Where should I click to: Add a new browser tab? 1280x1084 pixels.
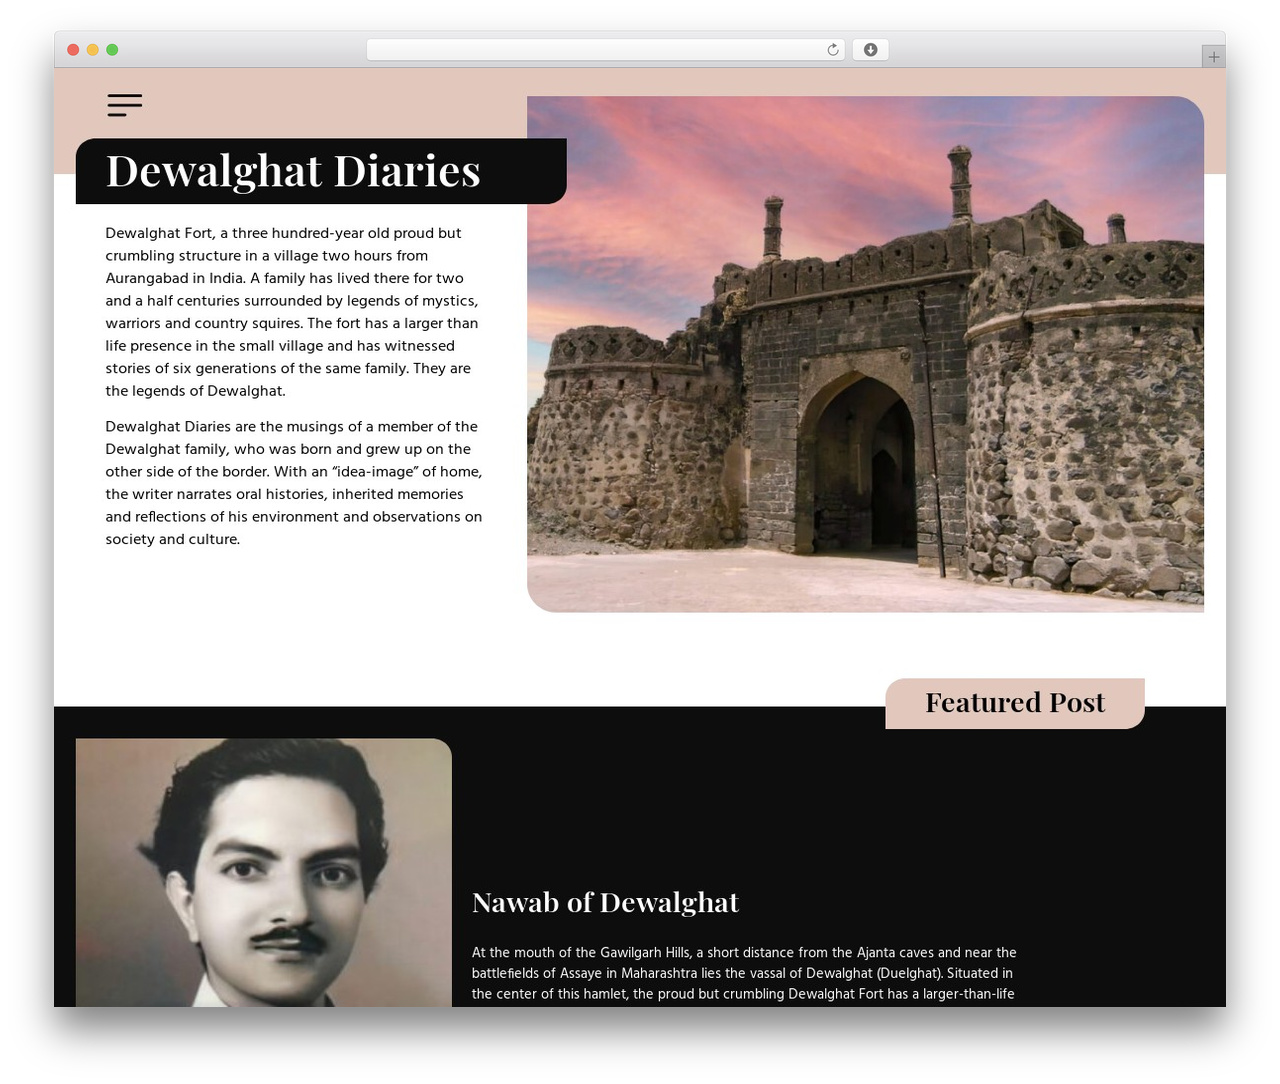pos(1213,57)
